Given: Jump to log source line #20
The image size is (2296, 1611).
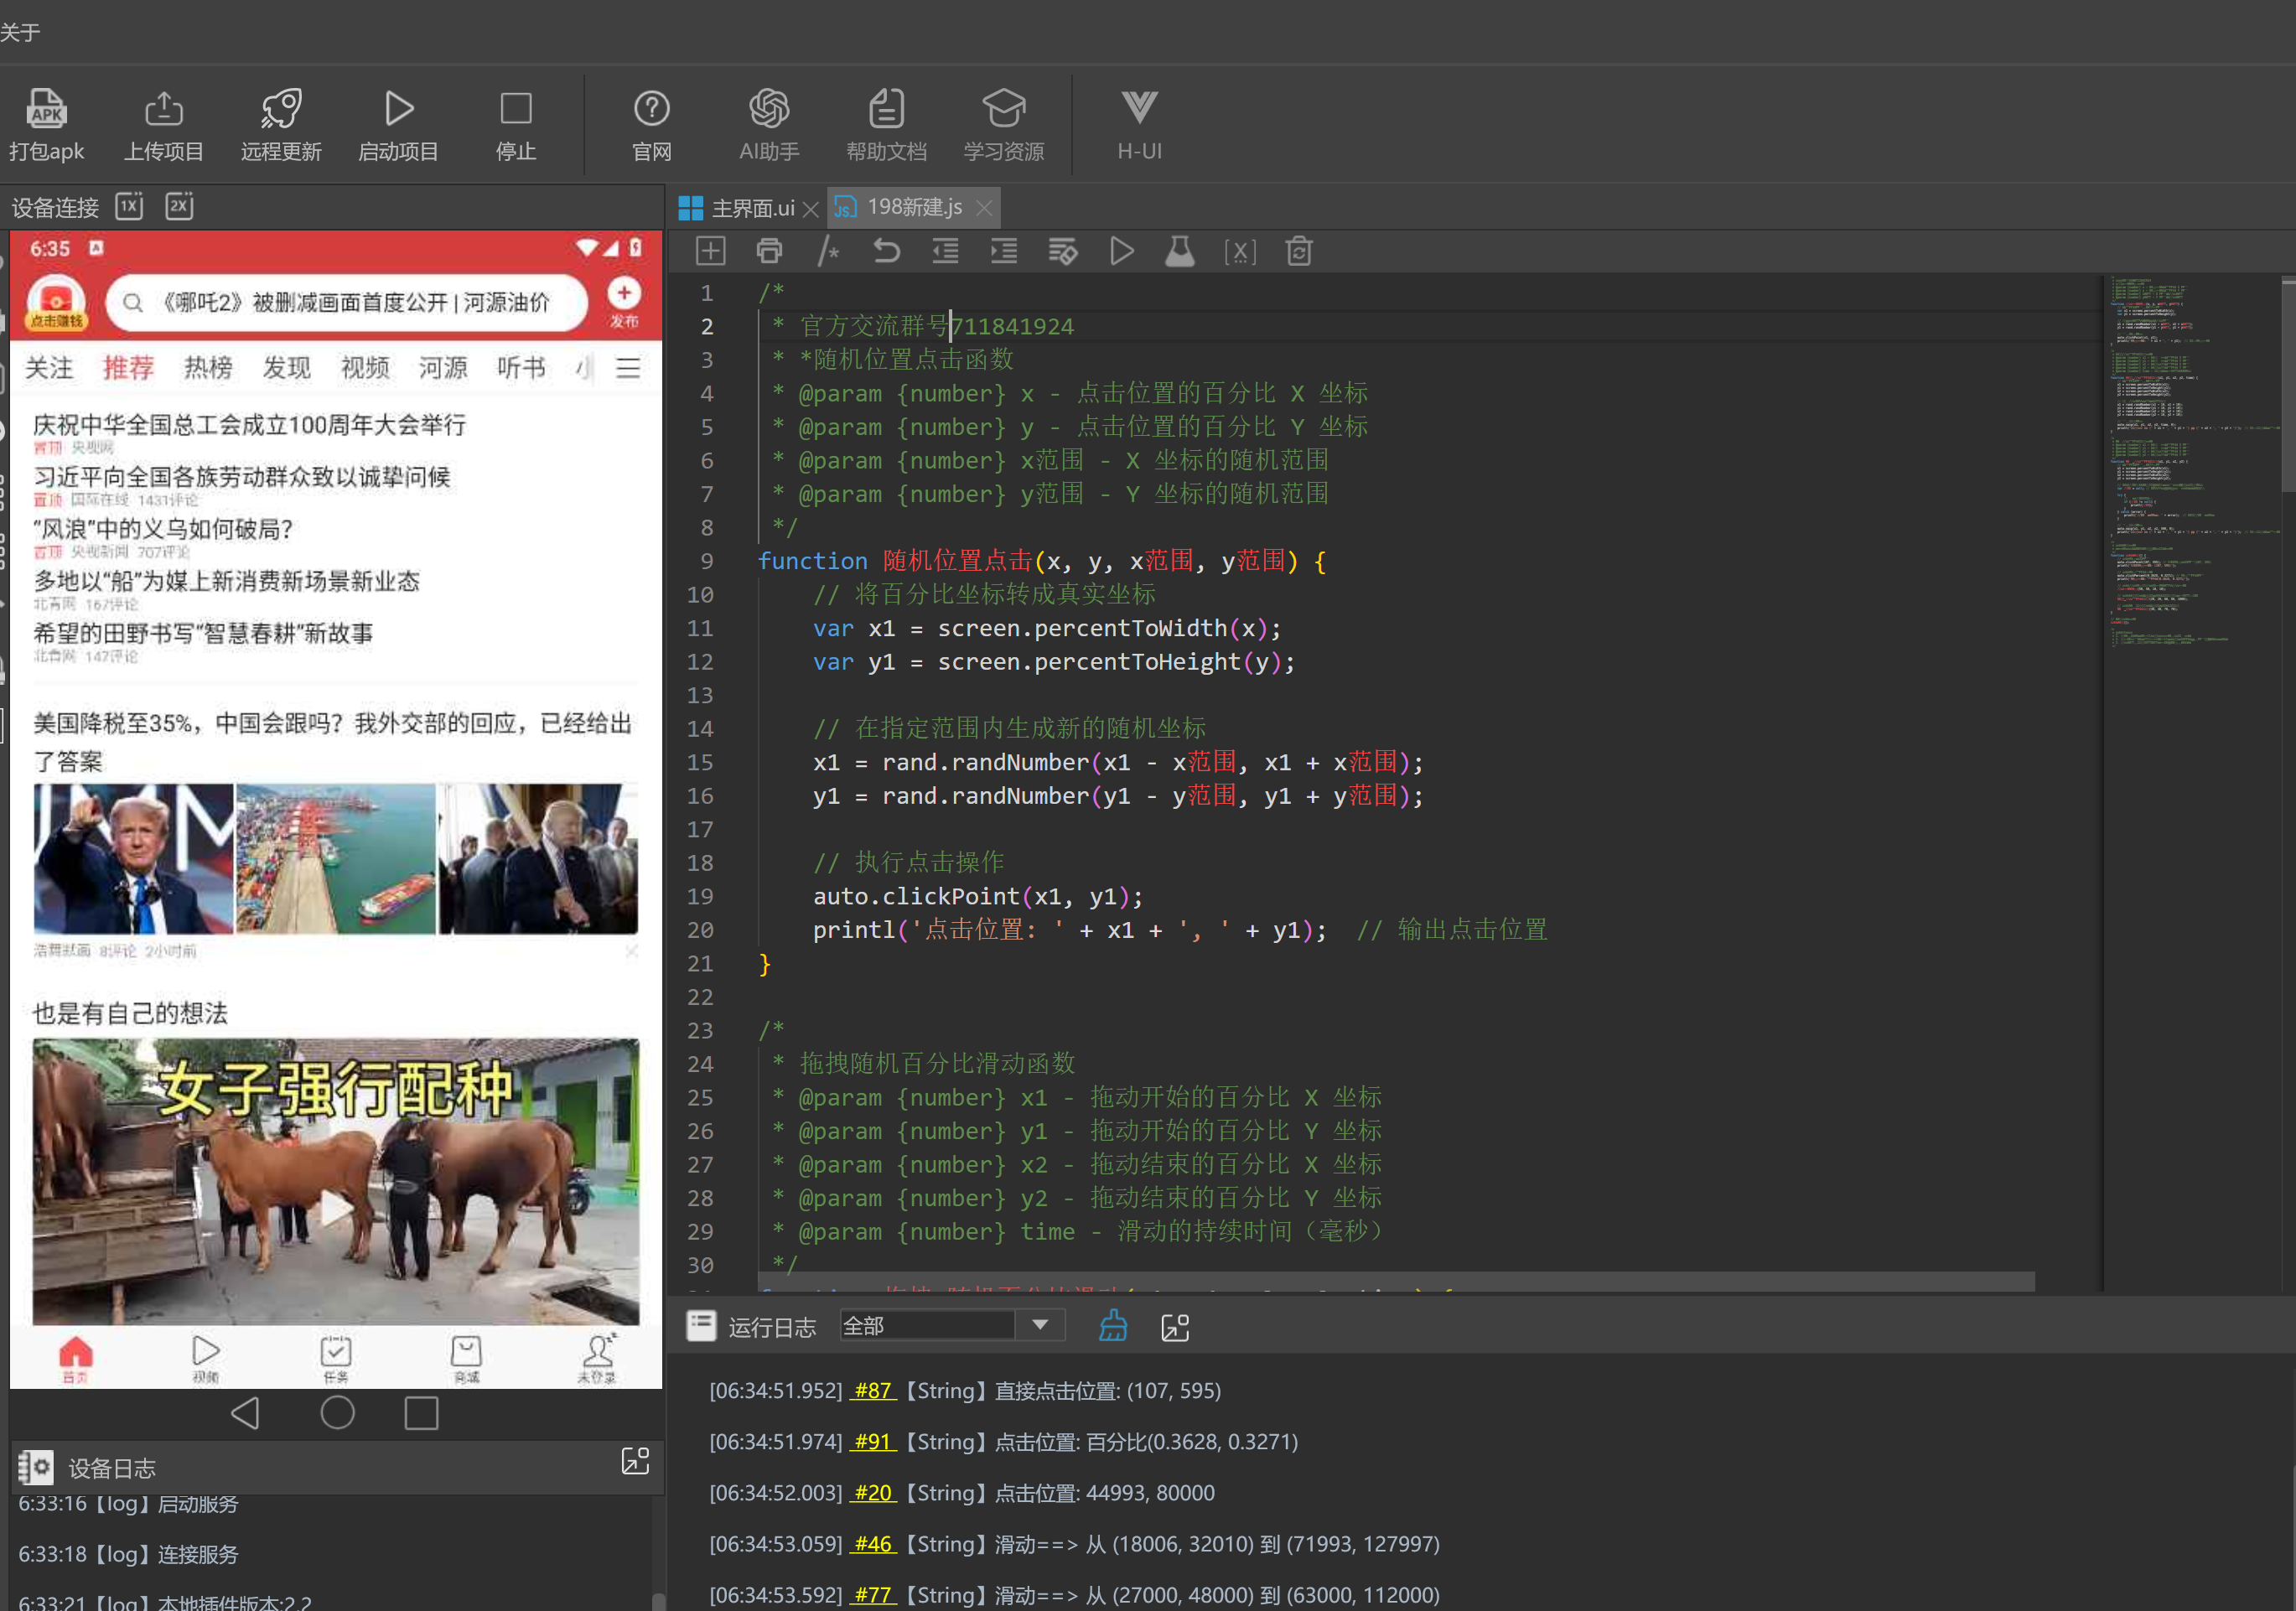Looking at the screenshot, I should click(873, 1492).
